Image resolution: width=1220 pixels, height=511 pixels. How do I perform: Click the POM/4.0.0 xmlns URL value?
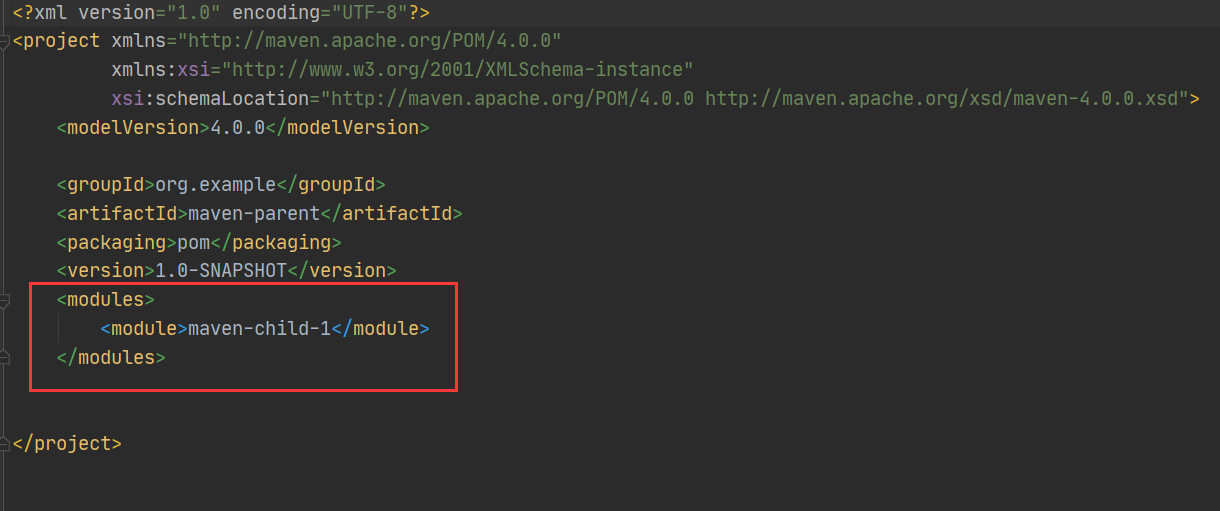pos(370,41)
